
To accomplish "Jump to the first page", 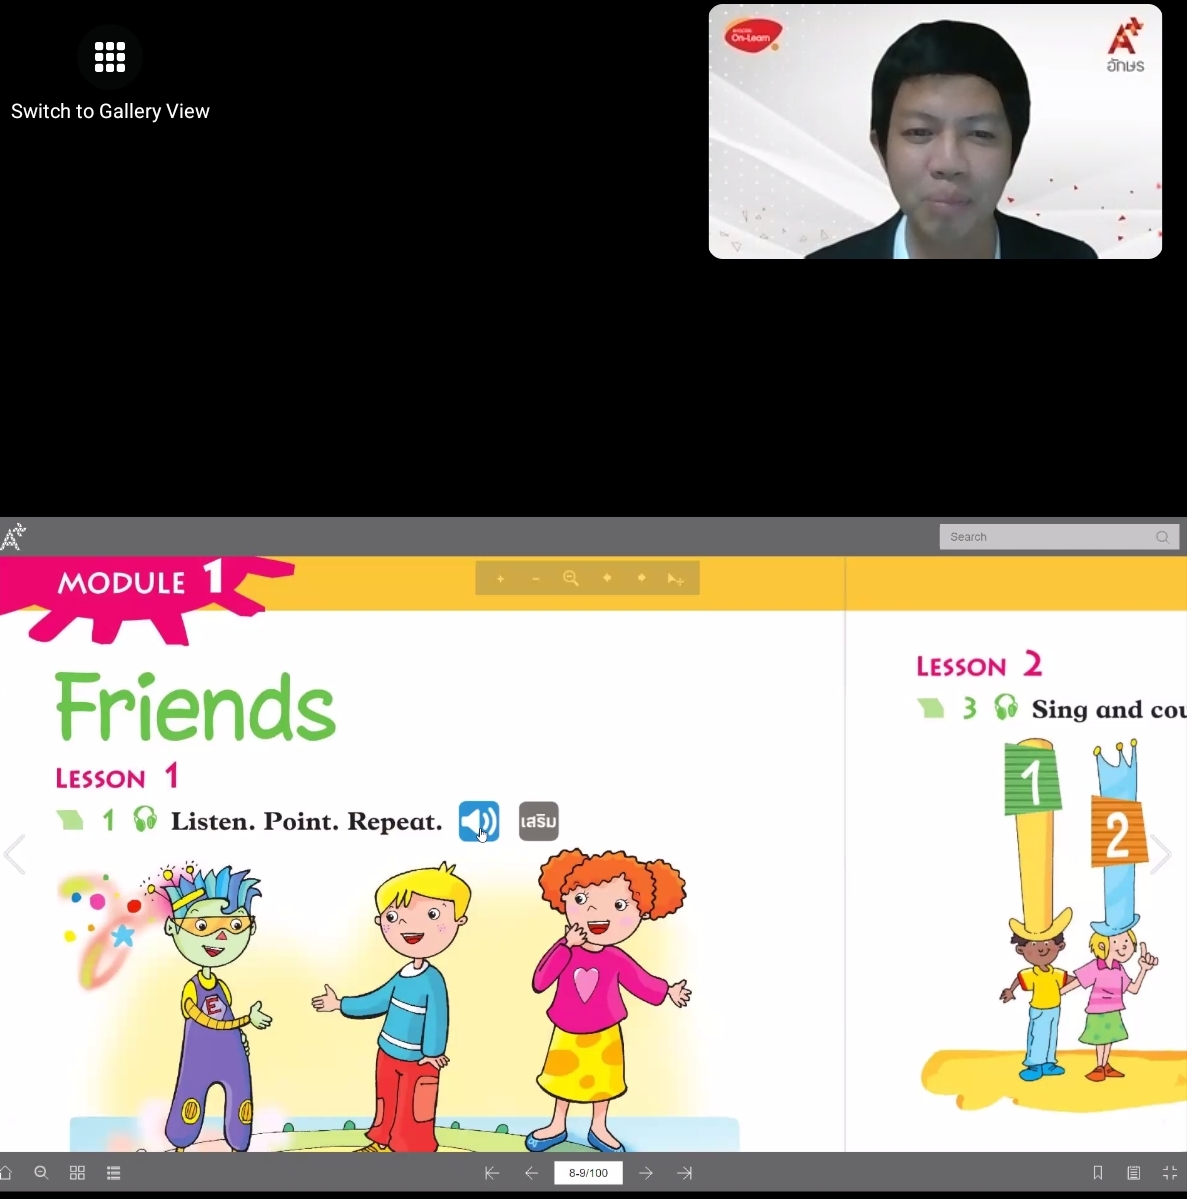I will coord(492,1172).
